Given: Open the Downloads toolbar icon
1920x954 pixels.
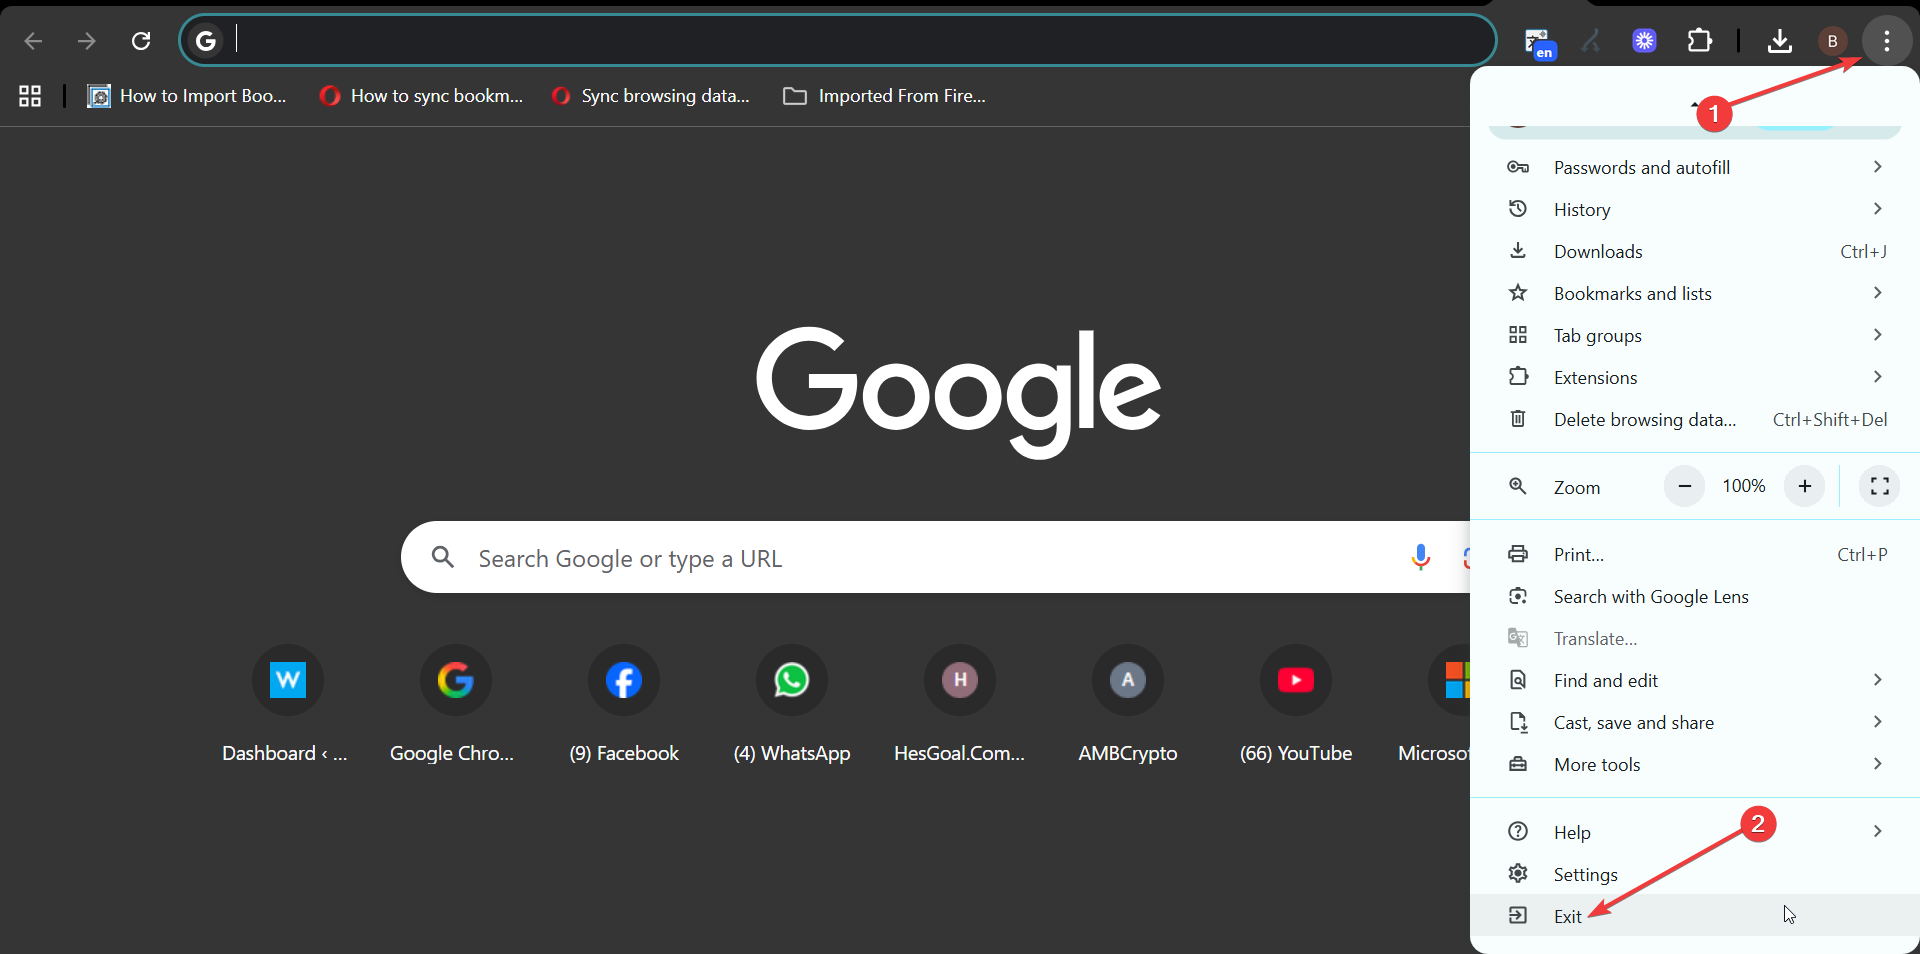Looking at the screenshot, I should point(1779,41).
